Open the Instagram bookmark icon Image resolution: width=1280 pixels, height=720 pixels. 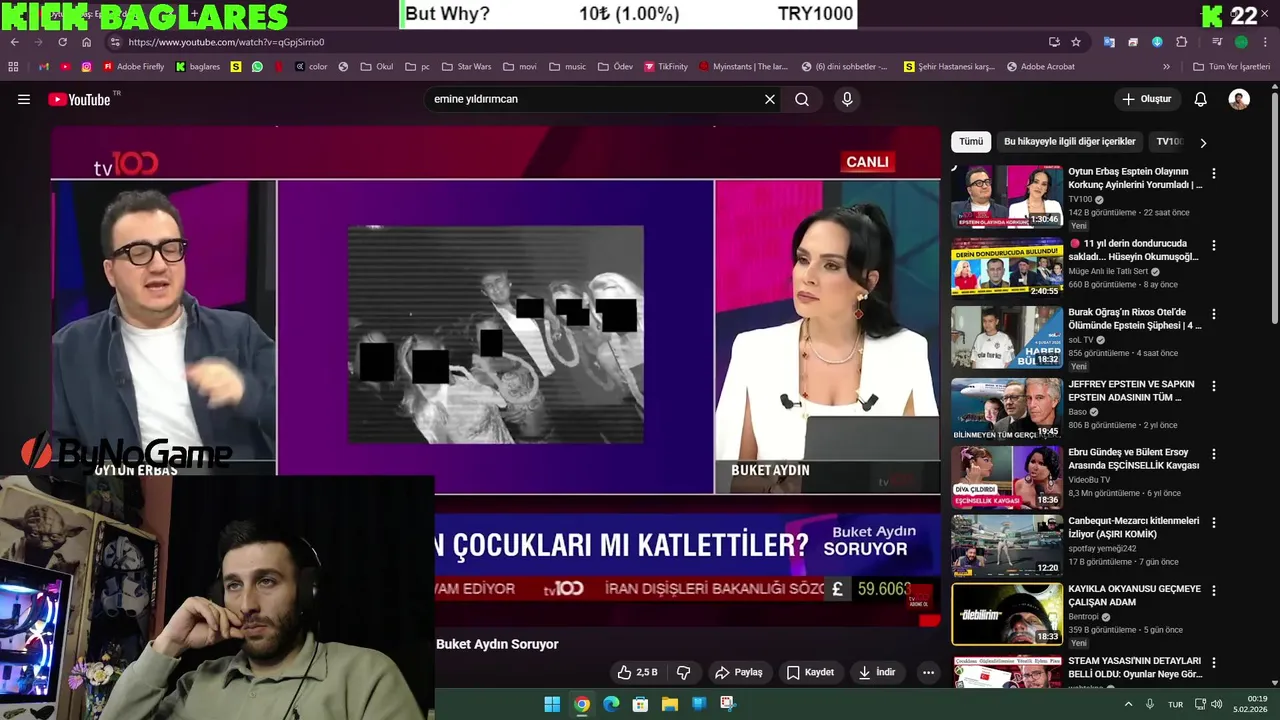[86, 67]
